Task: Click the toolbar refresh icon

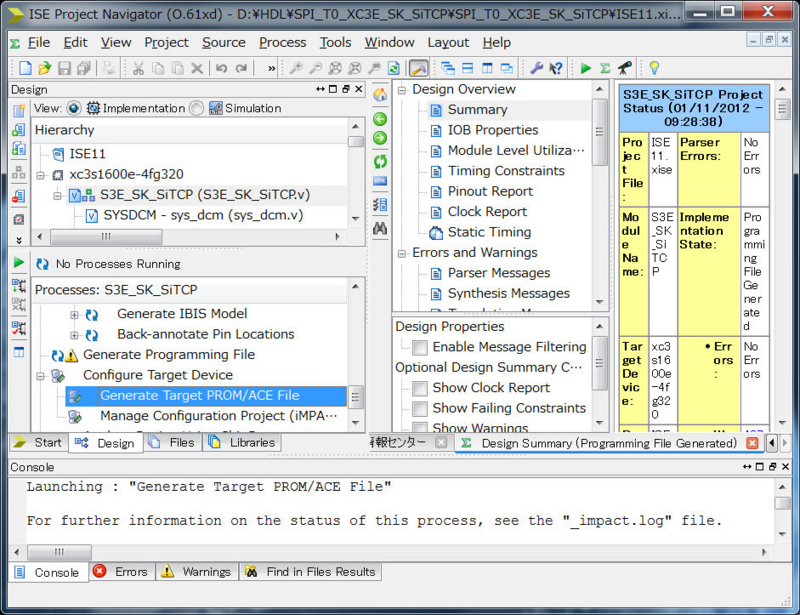Action: [393, 68]
